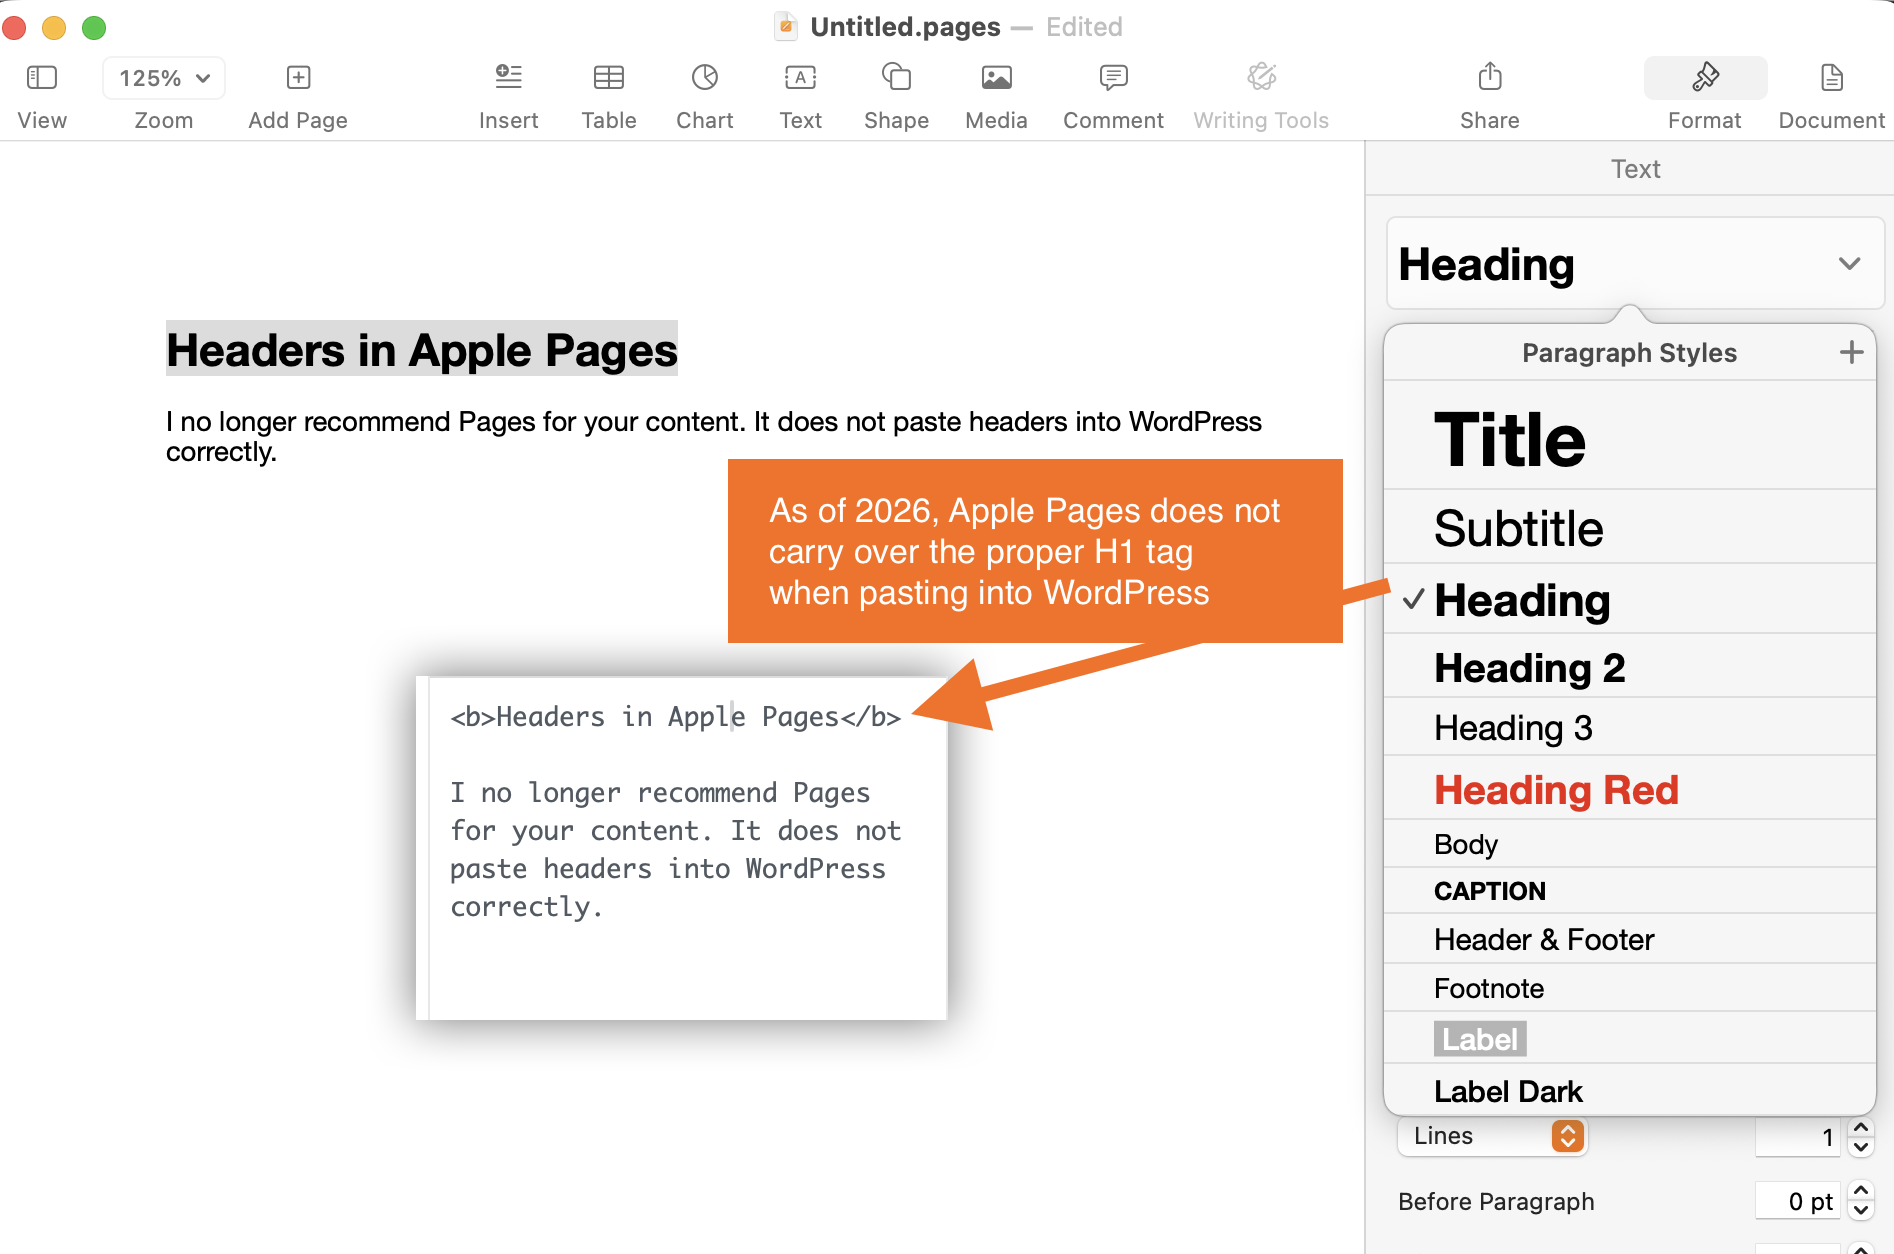Select the checked Heading style
The height and width of the screenshot is (1254, 1894).
coord(1629,600)
